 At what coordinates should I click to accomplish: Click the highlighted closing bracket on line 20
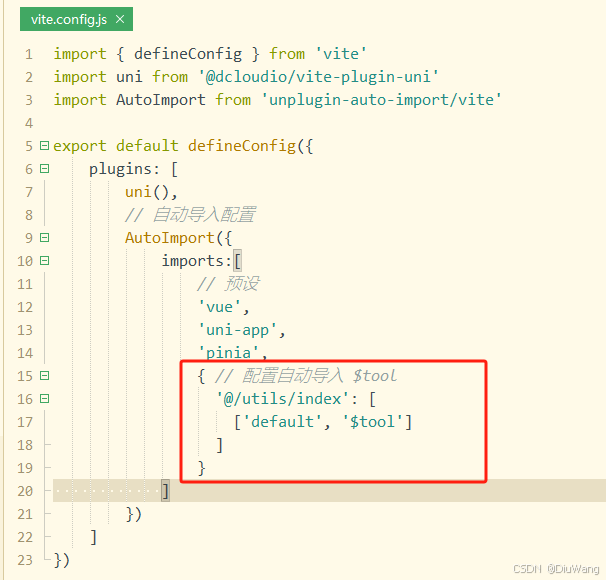[165, 491]
